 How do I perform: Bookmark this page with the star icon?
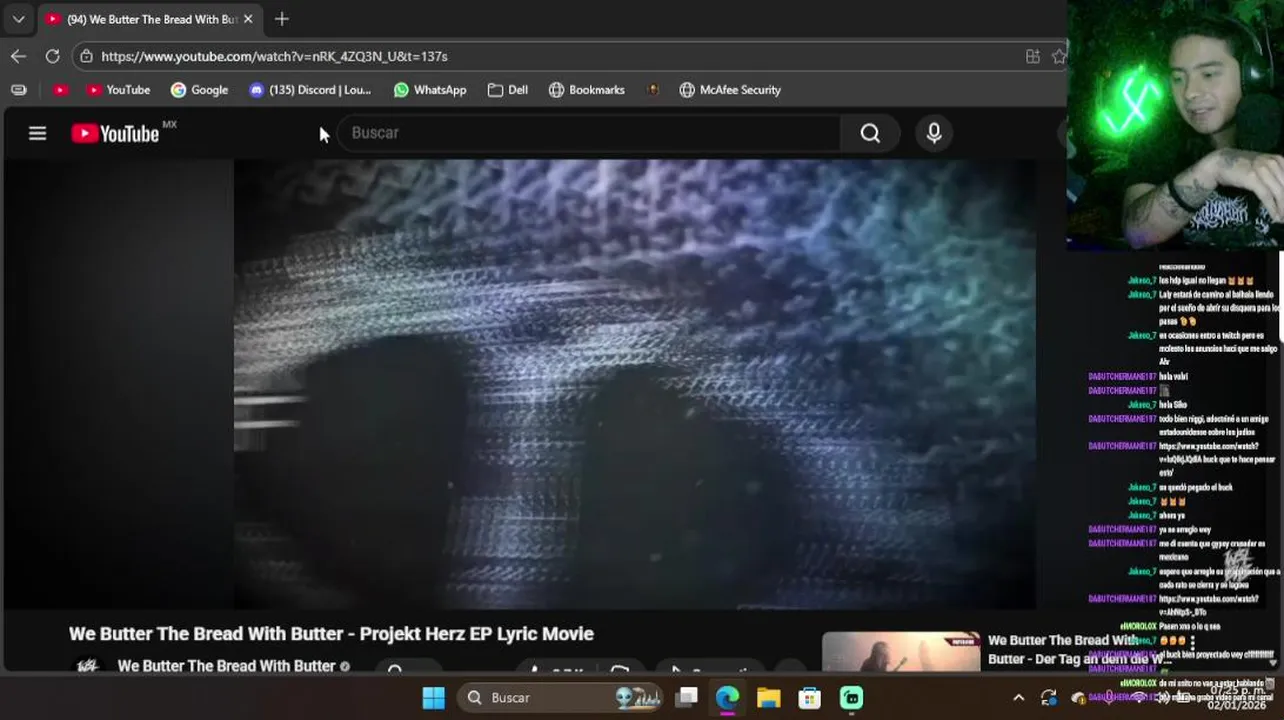pyautogui.click(x=1059, y=56)
